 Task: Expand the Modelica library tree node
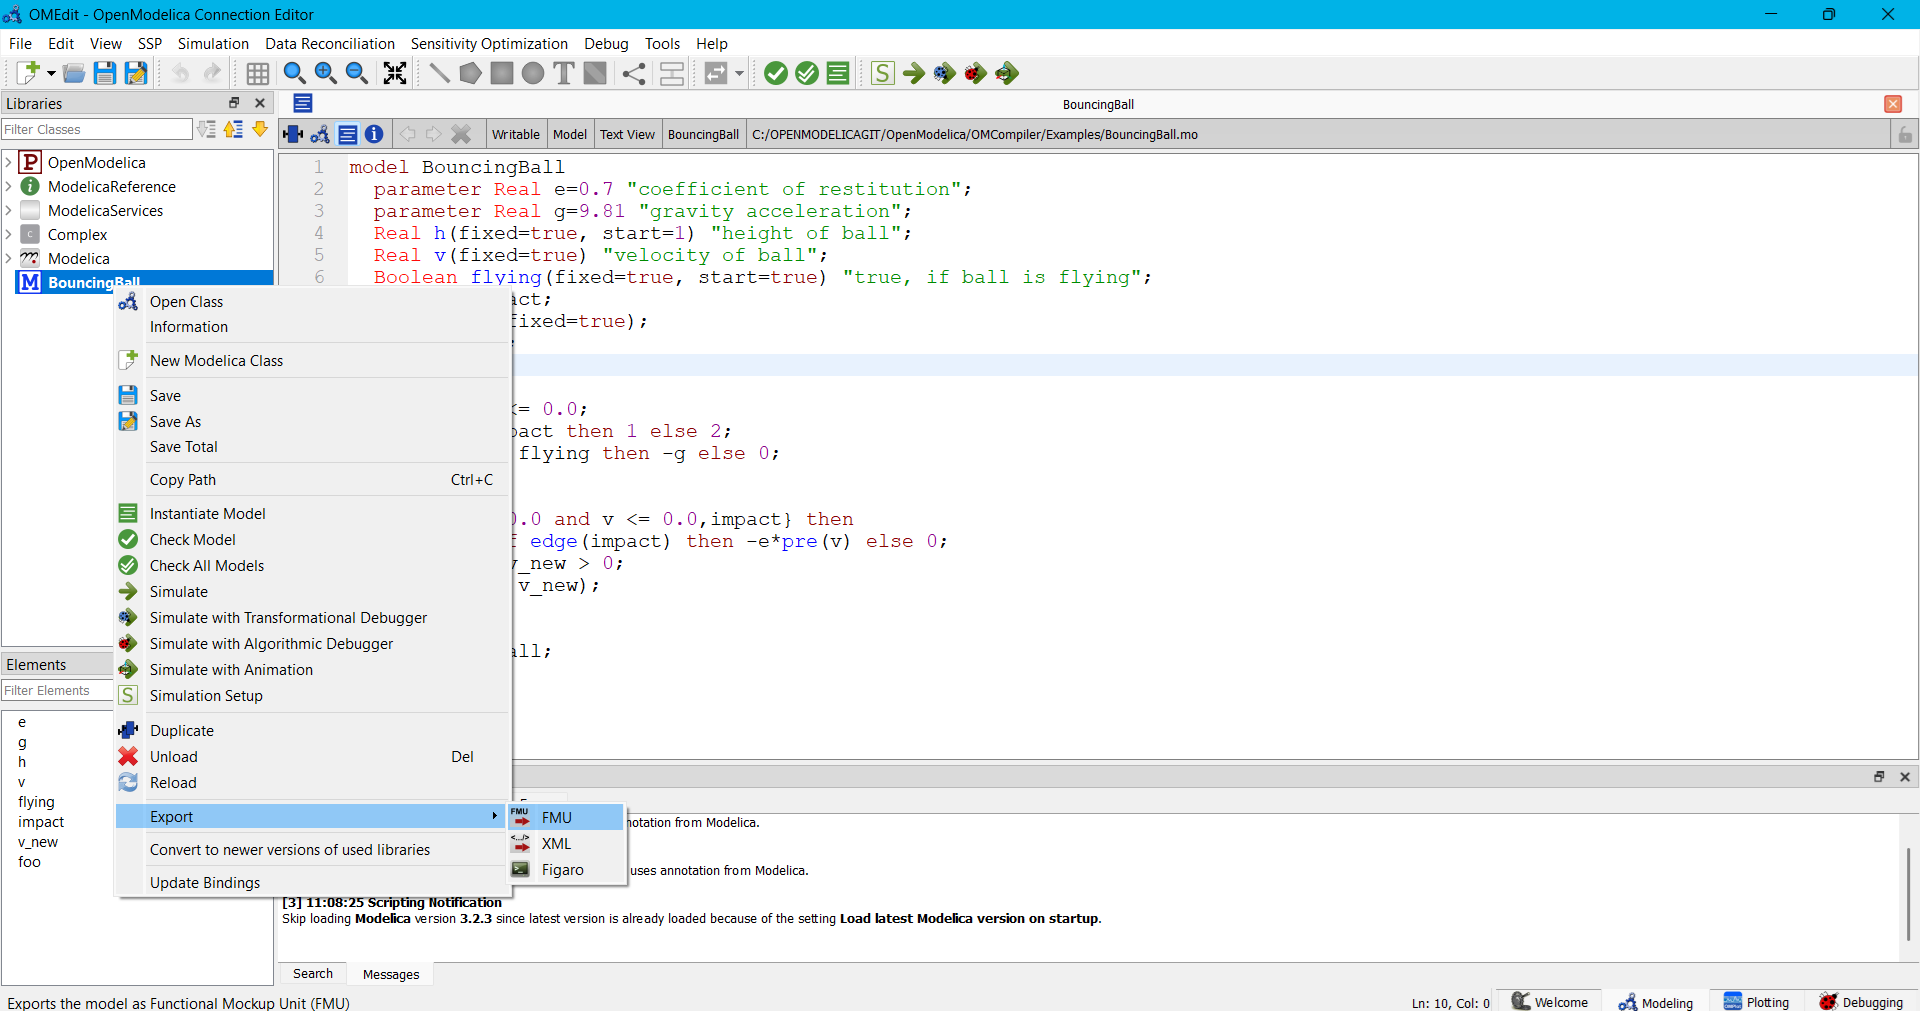tap(9, 259)
